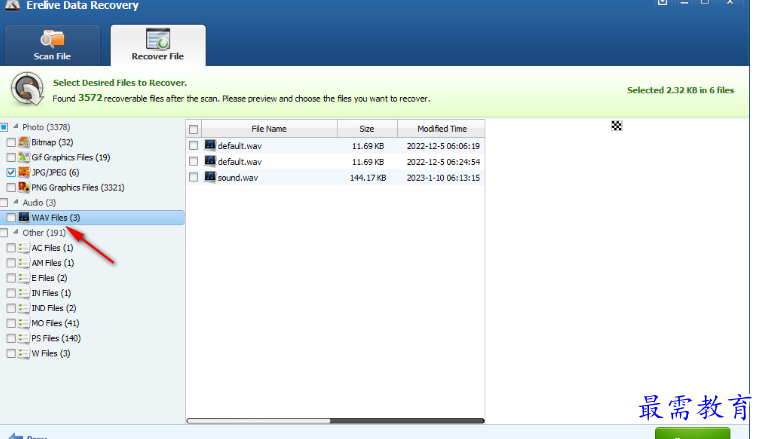Click the PNG Graphics Files icon
Viewport: 760px width, 439px height.
[24, 187]
